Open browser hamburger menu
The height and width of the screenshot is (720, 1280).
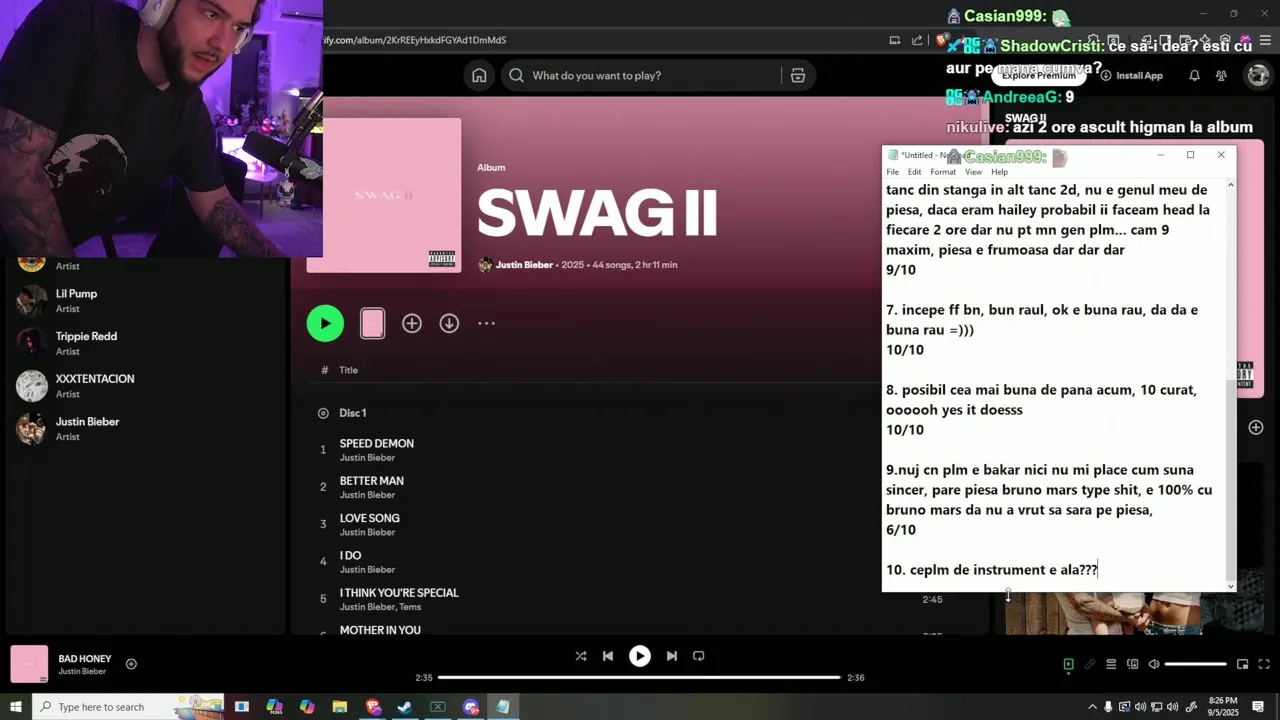[x=1266, y=40]
